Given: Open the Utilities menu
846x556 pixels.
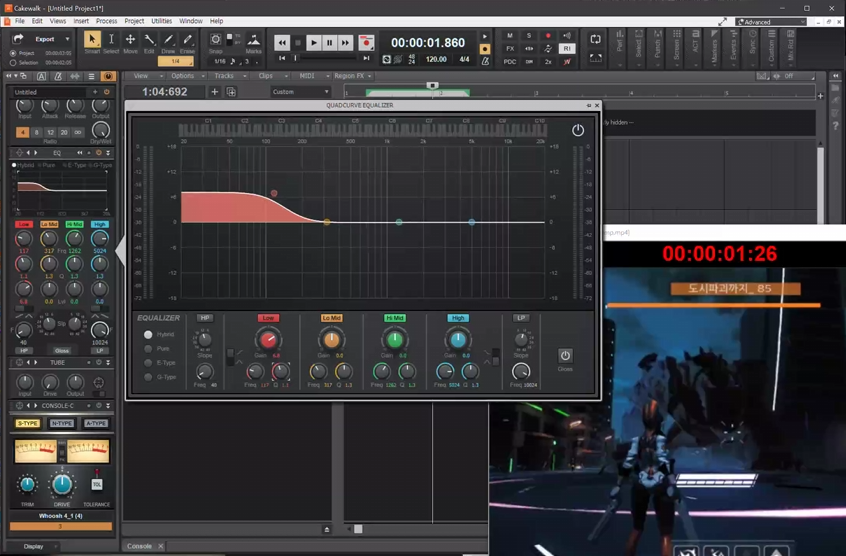Looking at the screenshot, I should click(161, 21).
